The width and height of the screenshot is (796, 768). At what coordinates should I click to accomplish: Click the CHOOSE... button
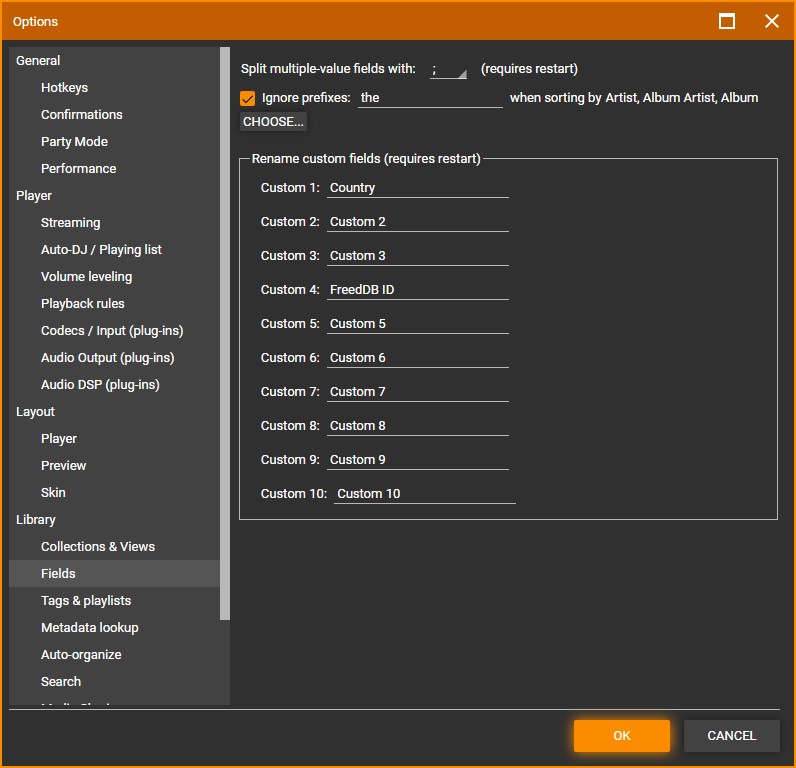[273, 122]
